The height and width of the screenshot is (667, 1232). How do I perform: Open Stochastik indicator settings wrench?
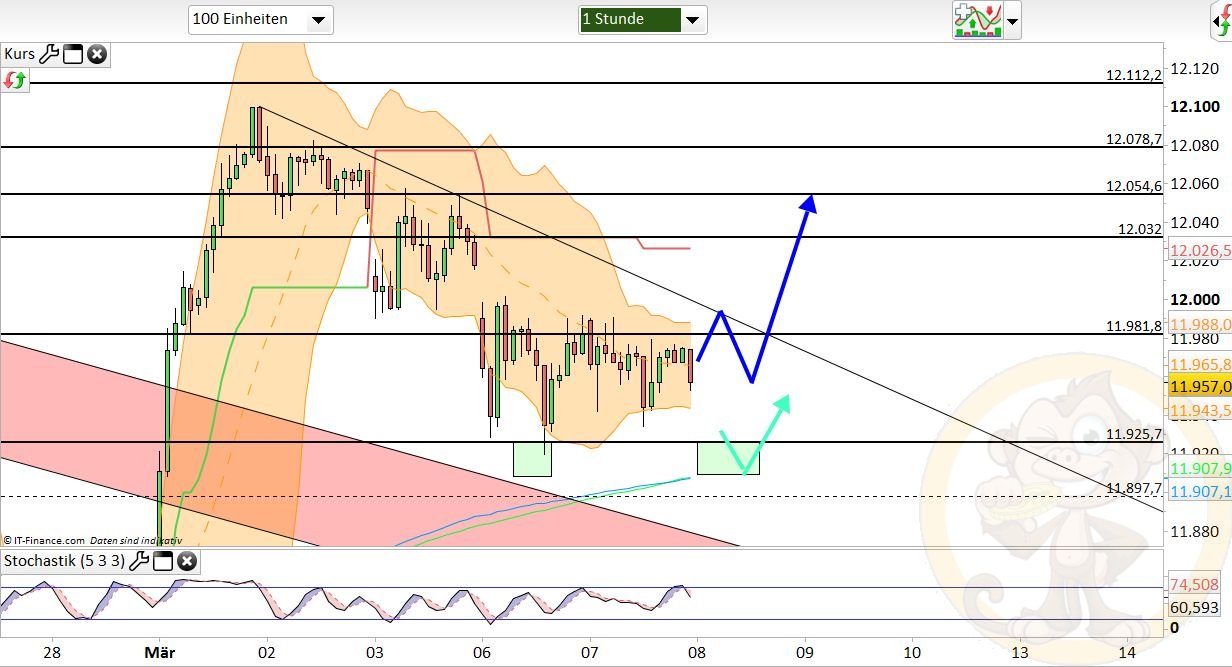click(139, 561)
